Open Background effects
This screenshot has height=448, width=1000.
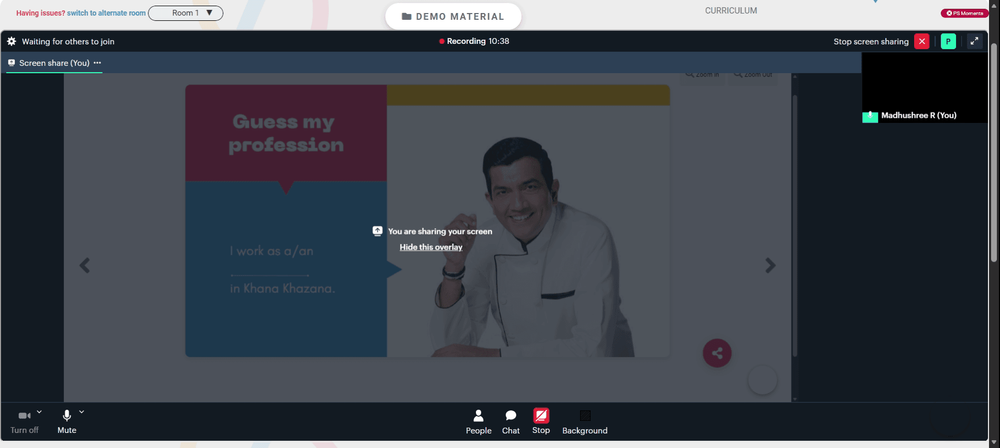pyautogui.click(x=585, y=422)
